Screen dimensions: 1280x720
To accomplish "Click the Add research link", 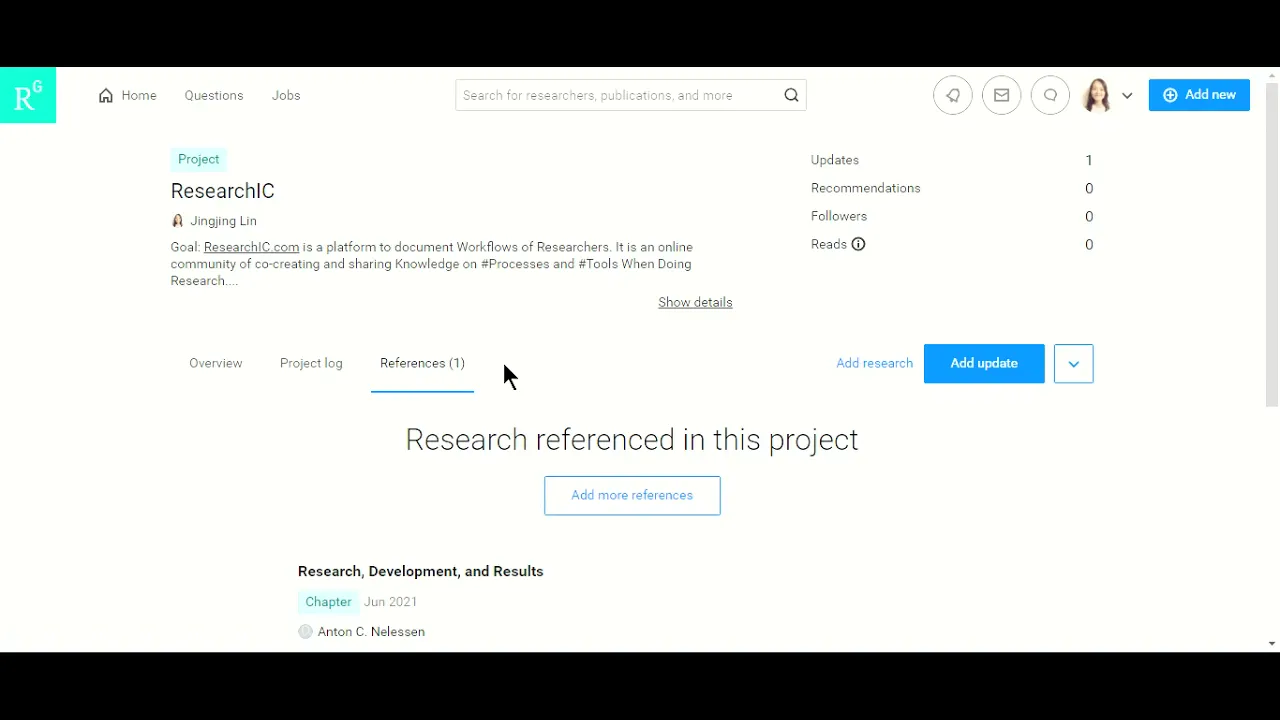I will coord(874,363).
